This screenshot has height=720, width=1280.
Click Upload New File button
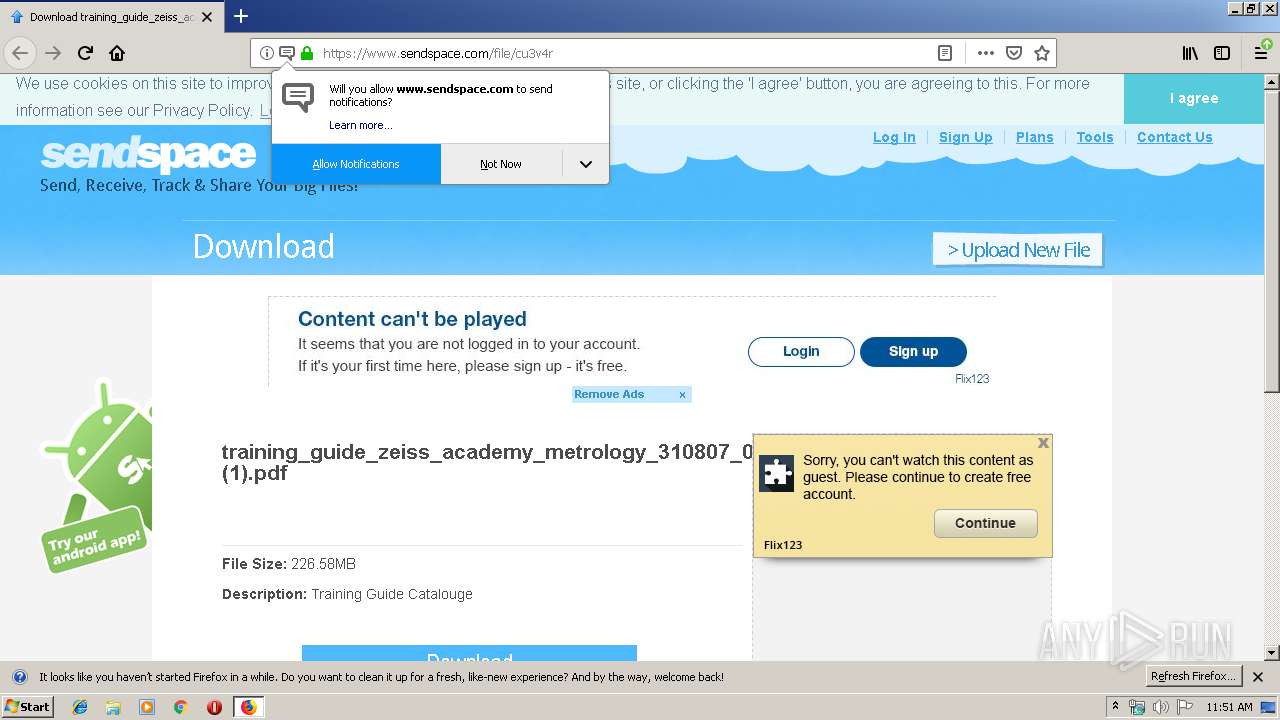1018,250
